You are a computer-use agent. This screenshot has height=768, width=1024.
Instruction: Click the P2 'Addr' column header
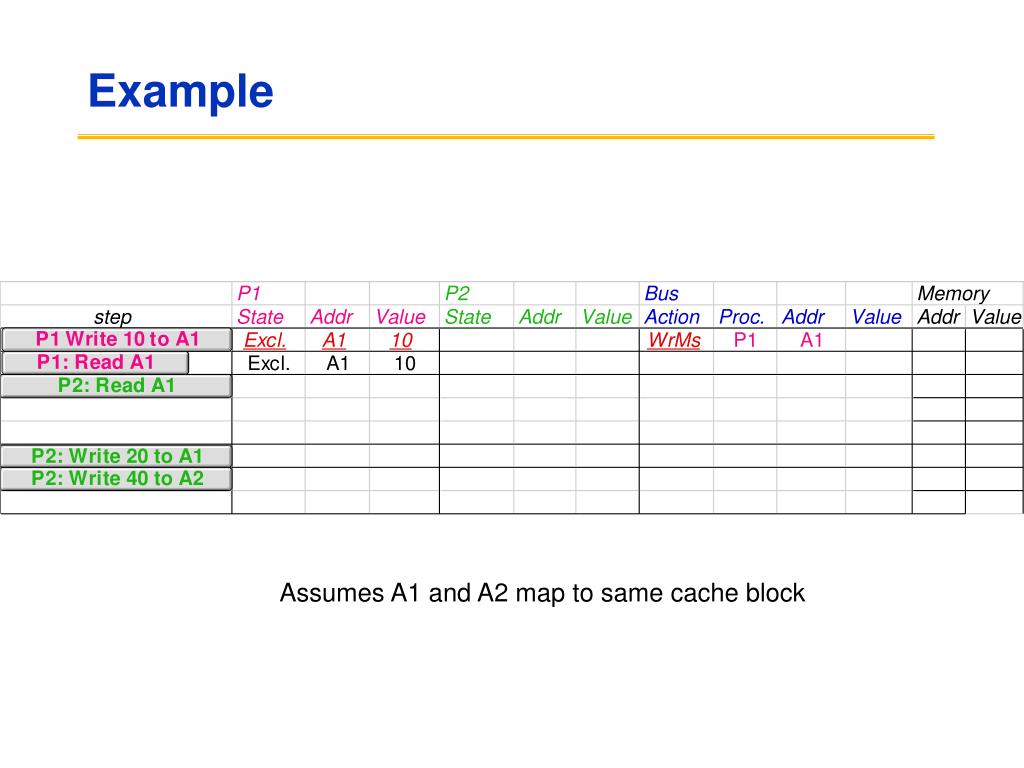pos(540,317)
